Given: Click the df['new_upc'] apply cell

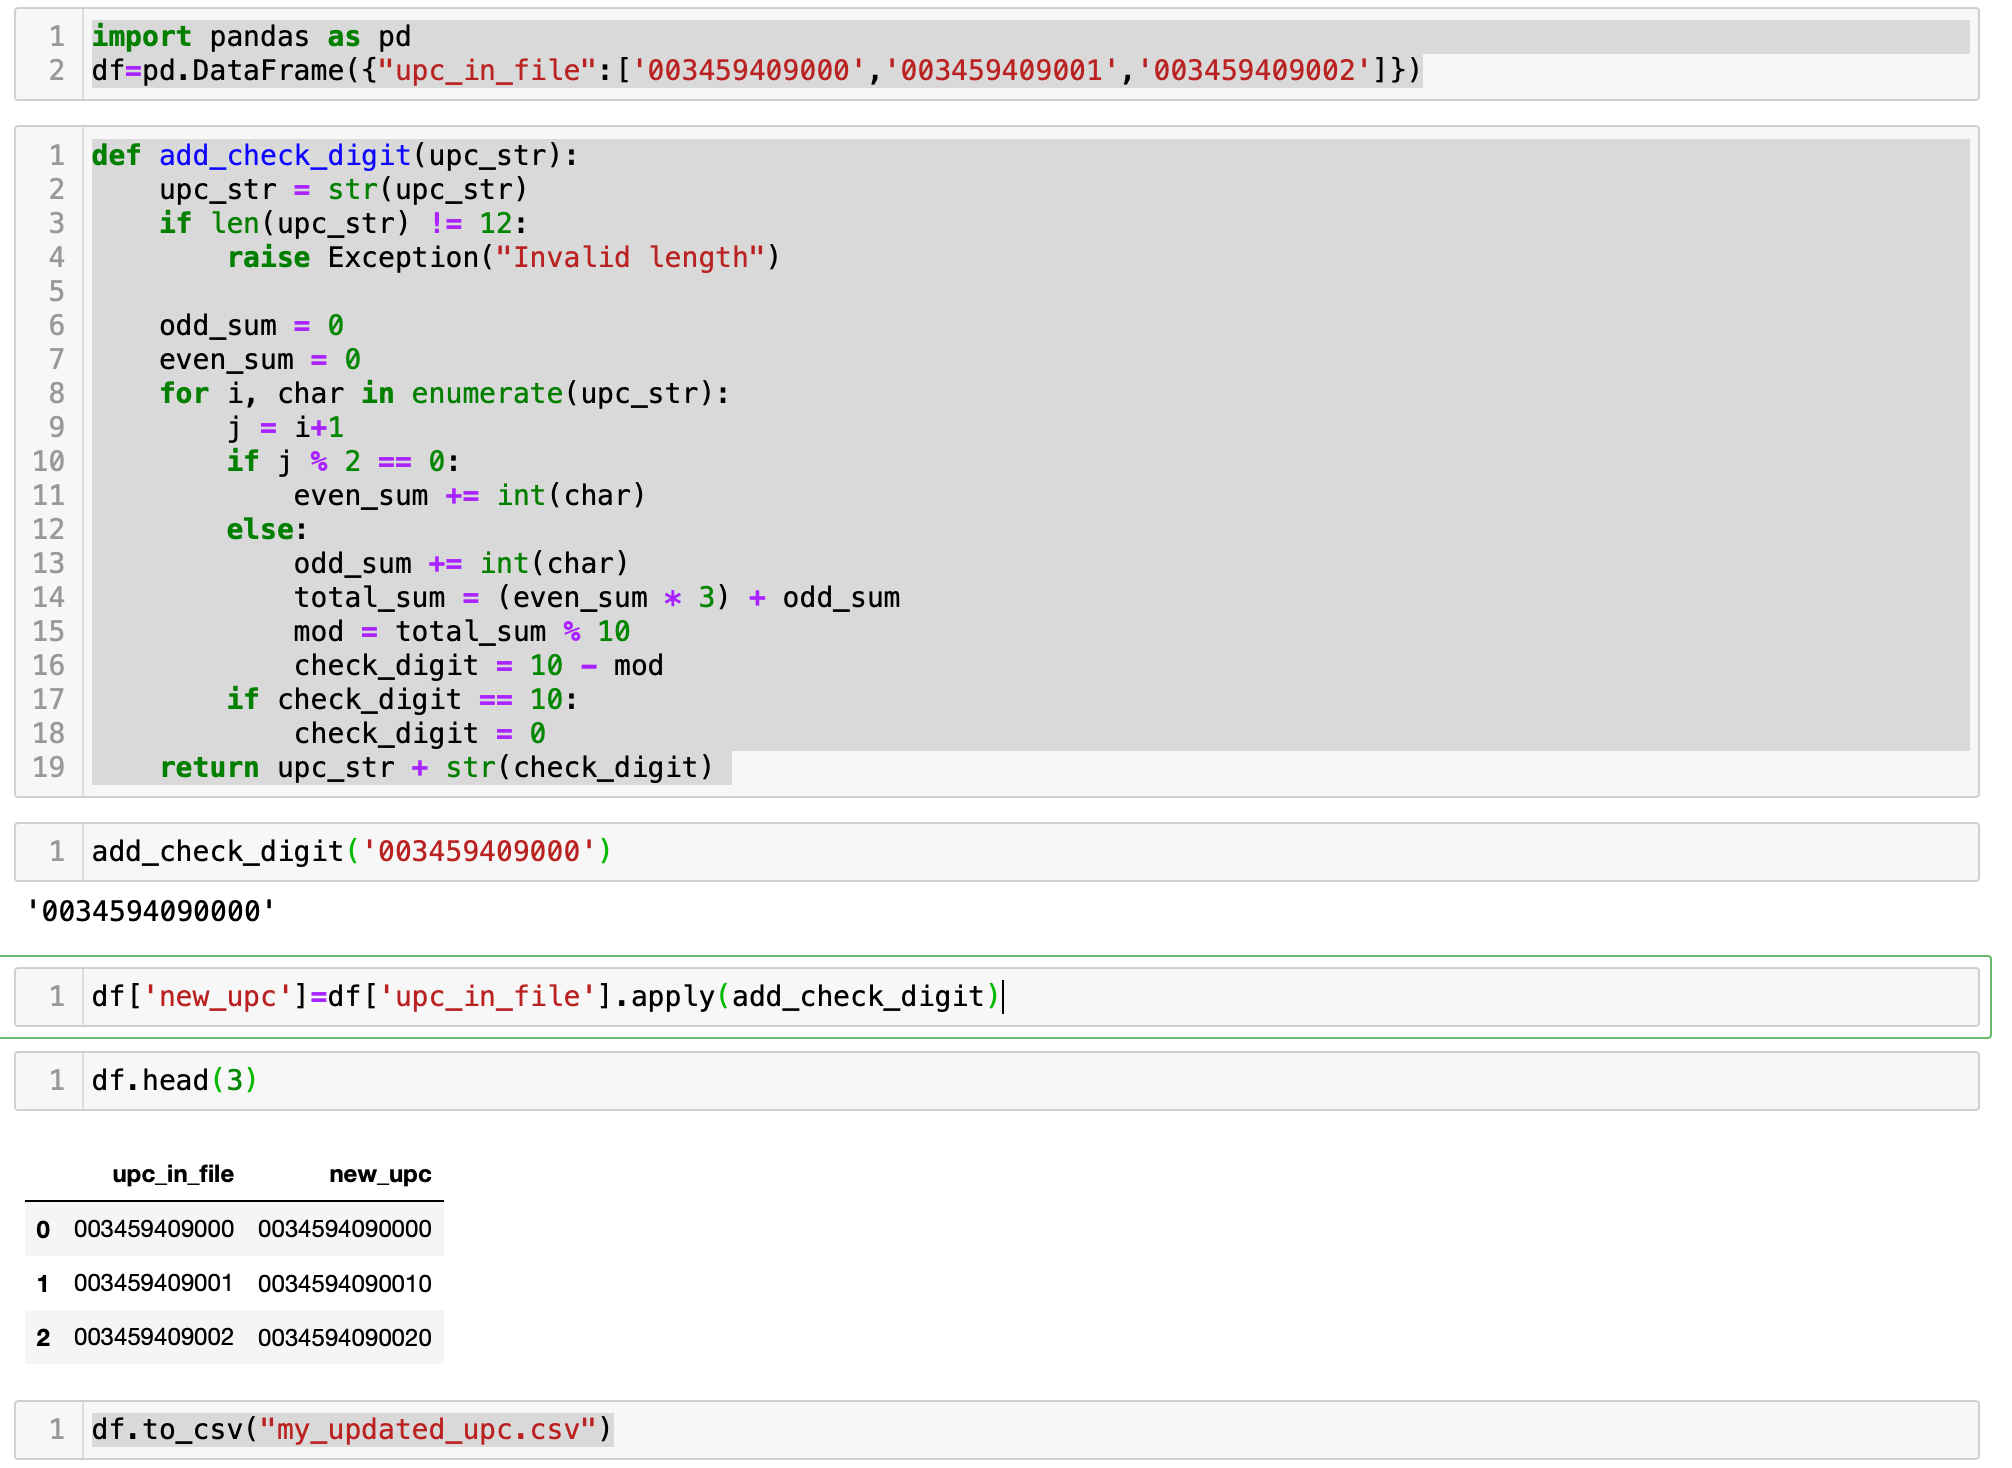Looking at the screenshot, I should click(x=545, y=997).
